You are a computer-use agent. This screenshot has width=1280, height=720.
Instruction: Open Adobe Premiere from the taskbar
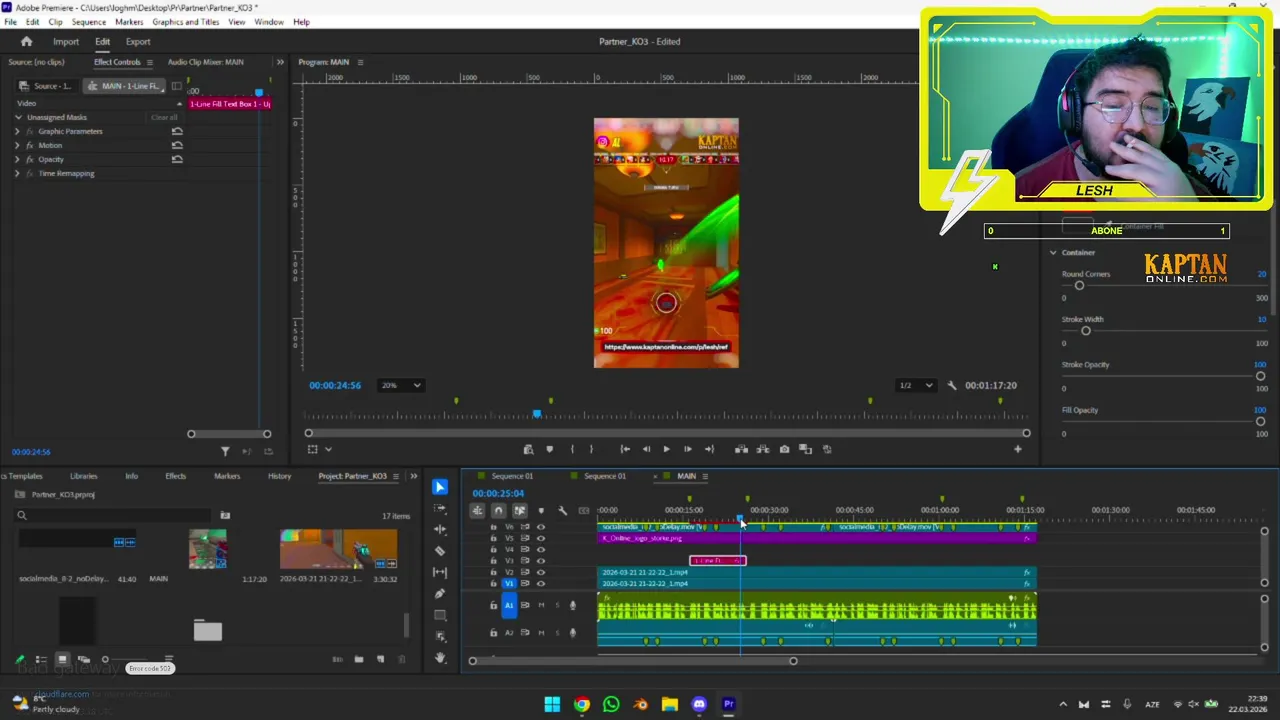(728, 704)
